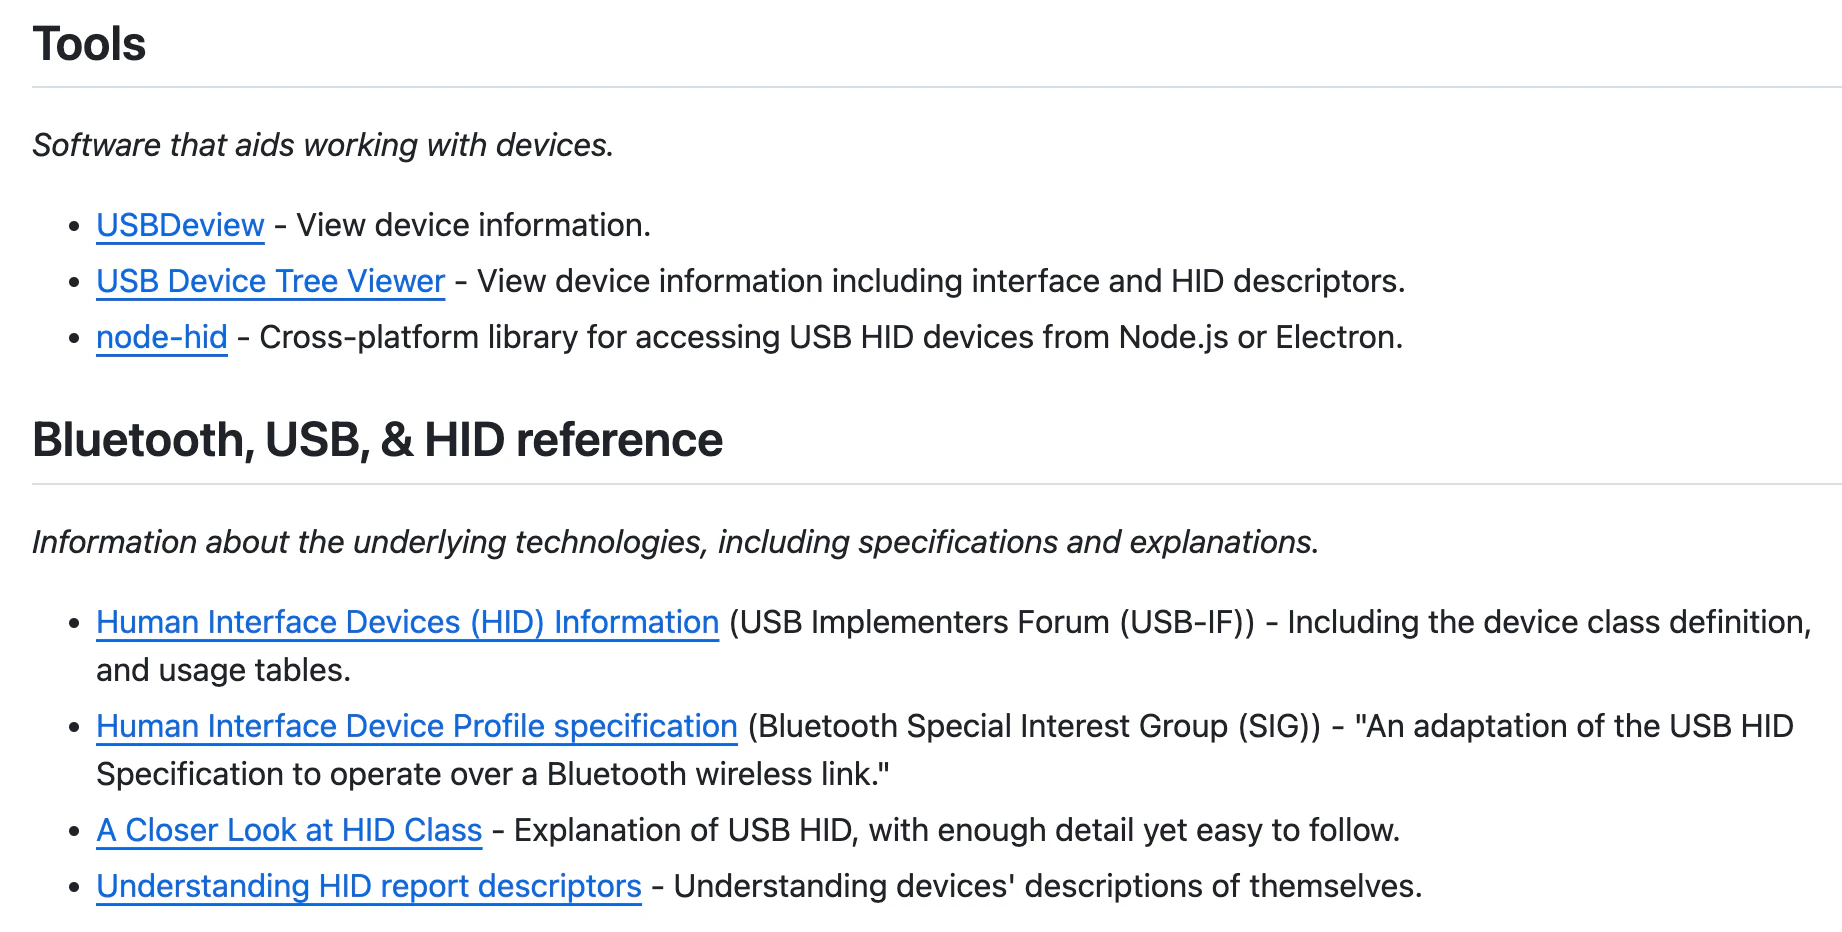The width and height of the screenshot is (1842, 932).
Task: Open Understanding HID report descriptors link
Action: pos(369,886)
